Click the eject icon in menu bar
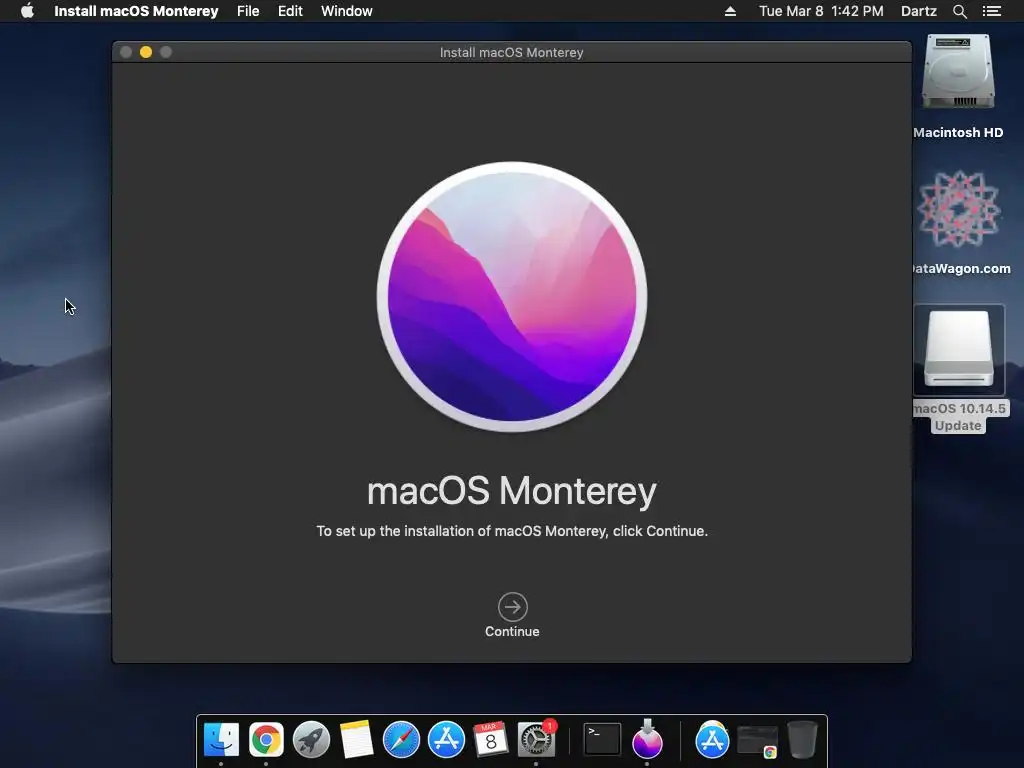This screenshot has height=768, width=1024. pyautogui.click(x=730, y=11)
